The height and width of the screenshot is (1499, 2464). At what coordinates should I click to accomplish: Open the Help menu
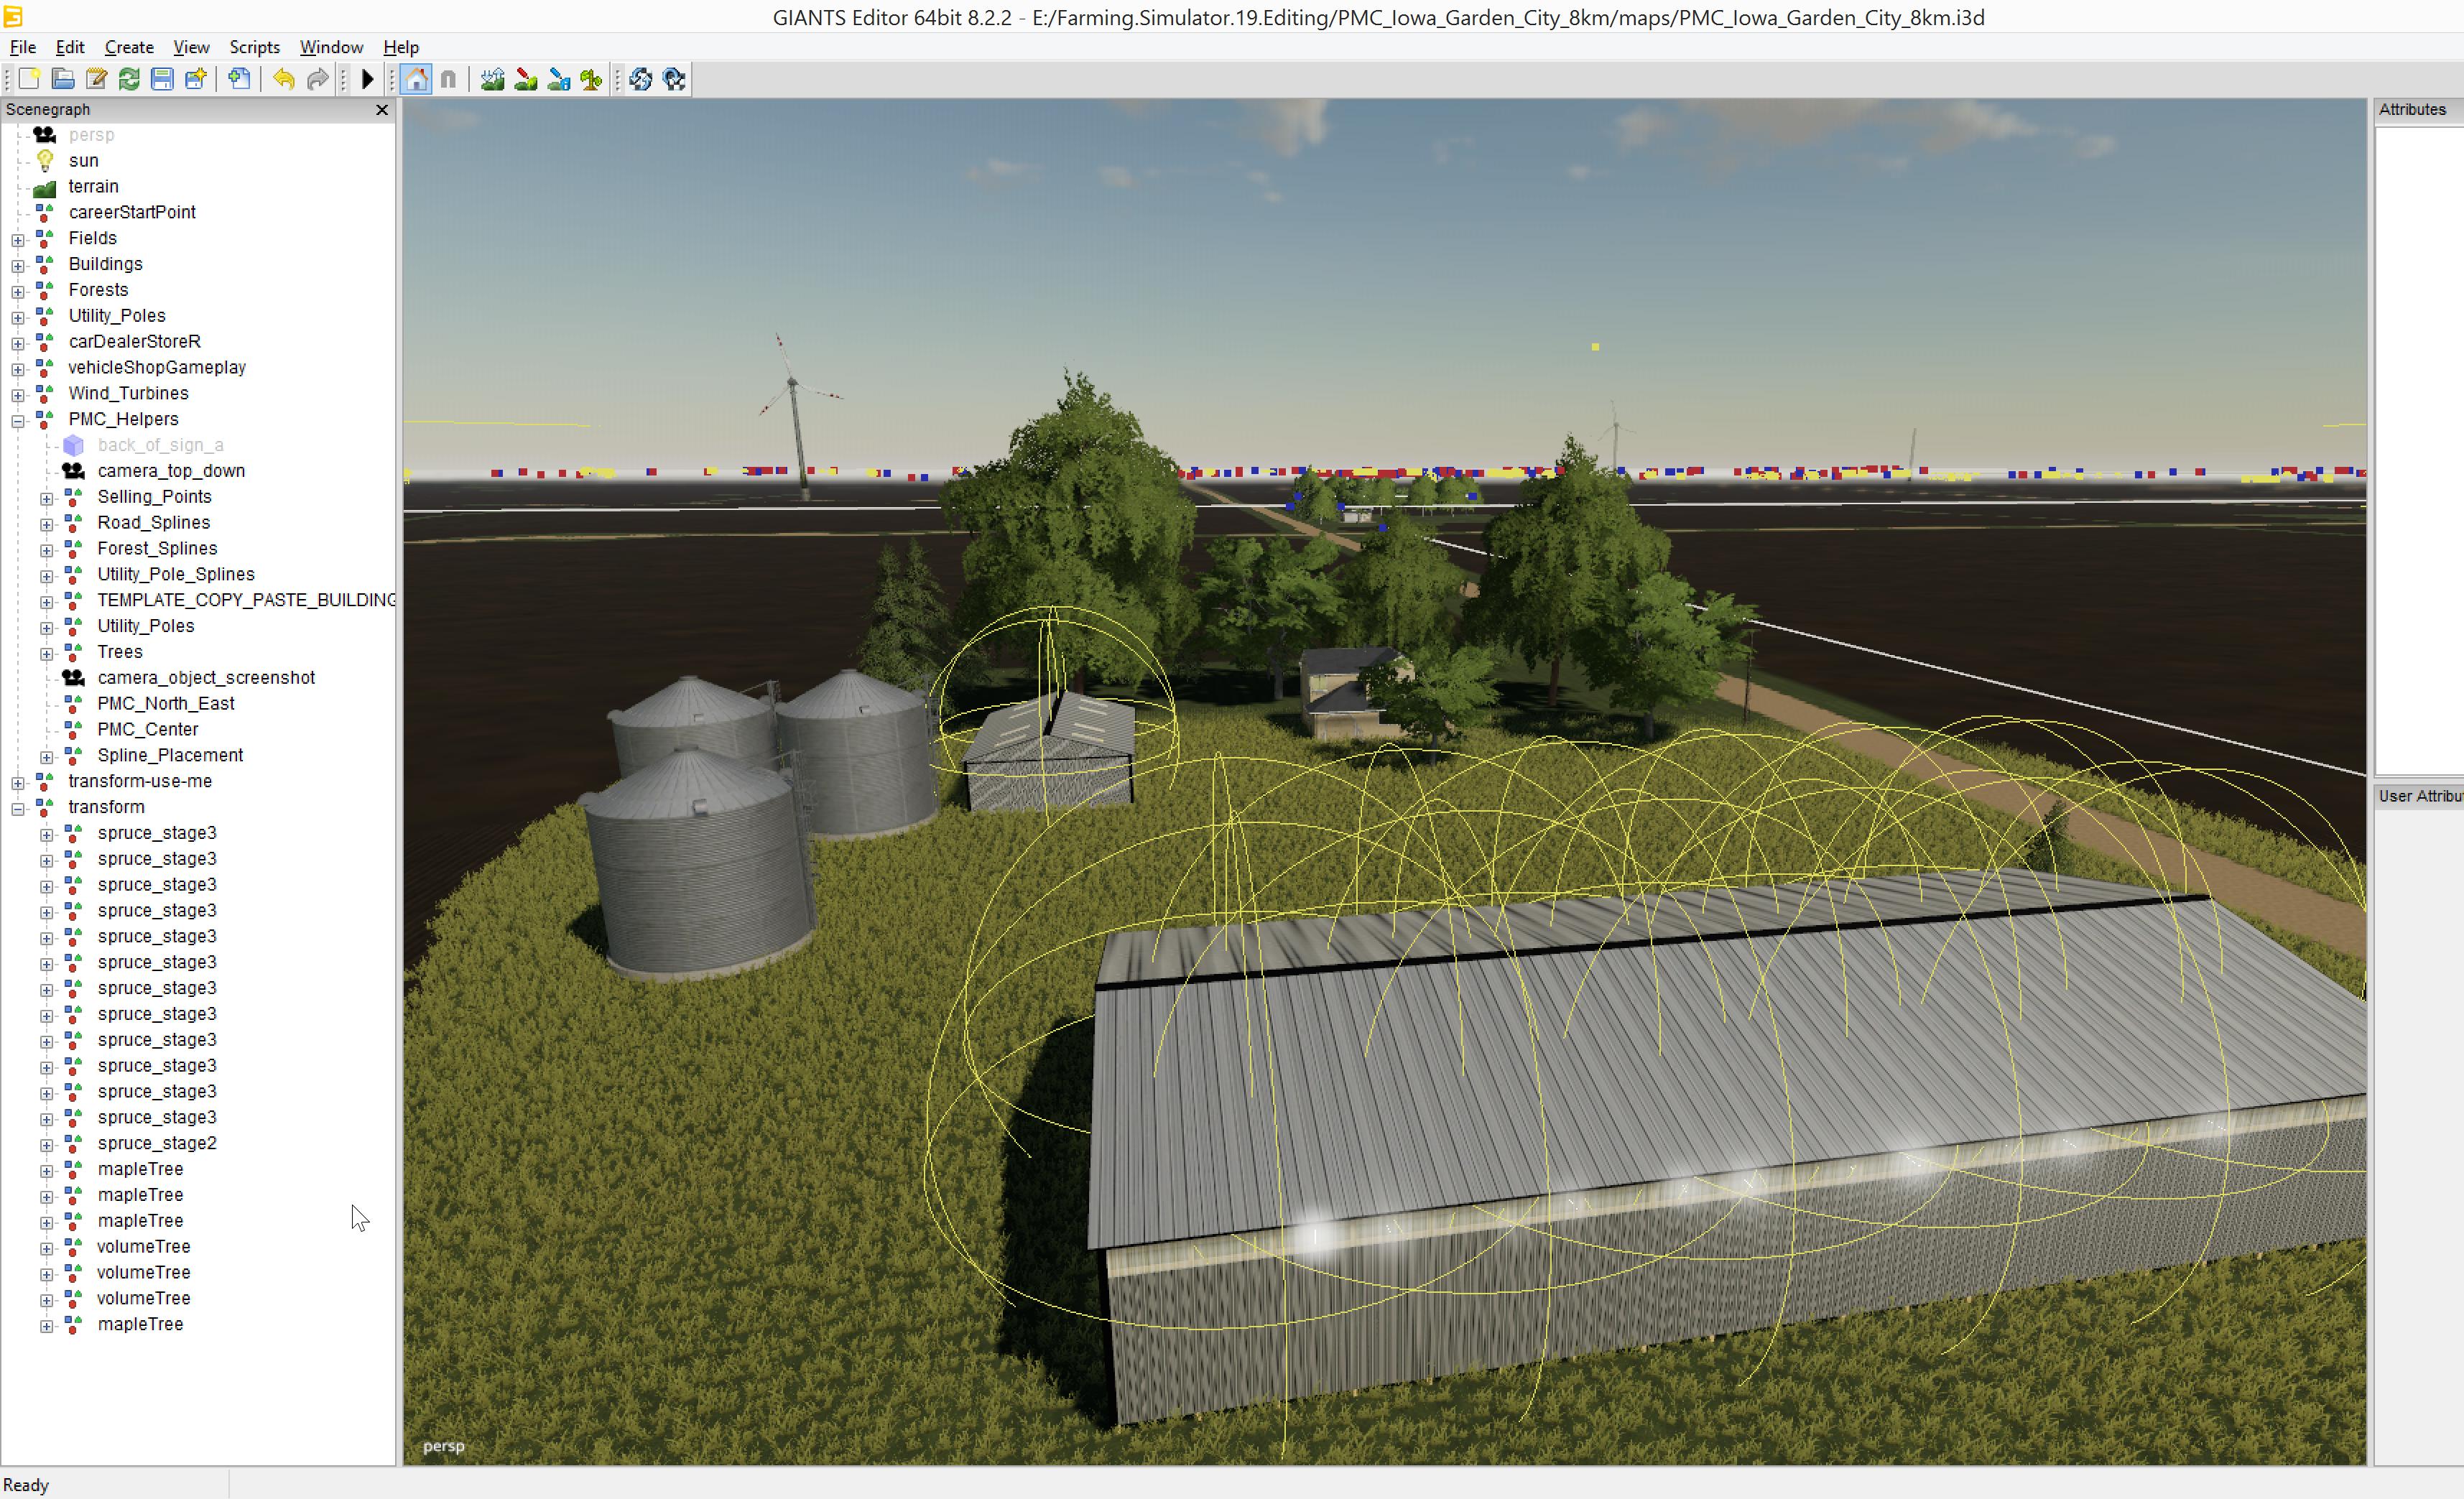coord(401,47)
